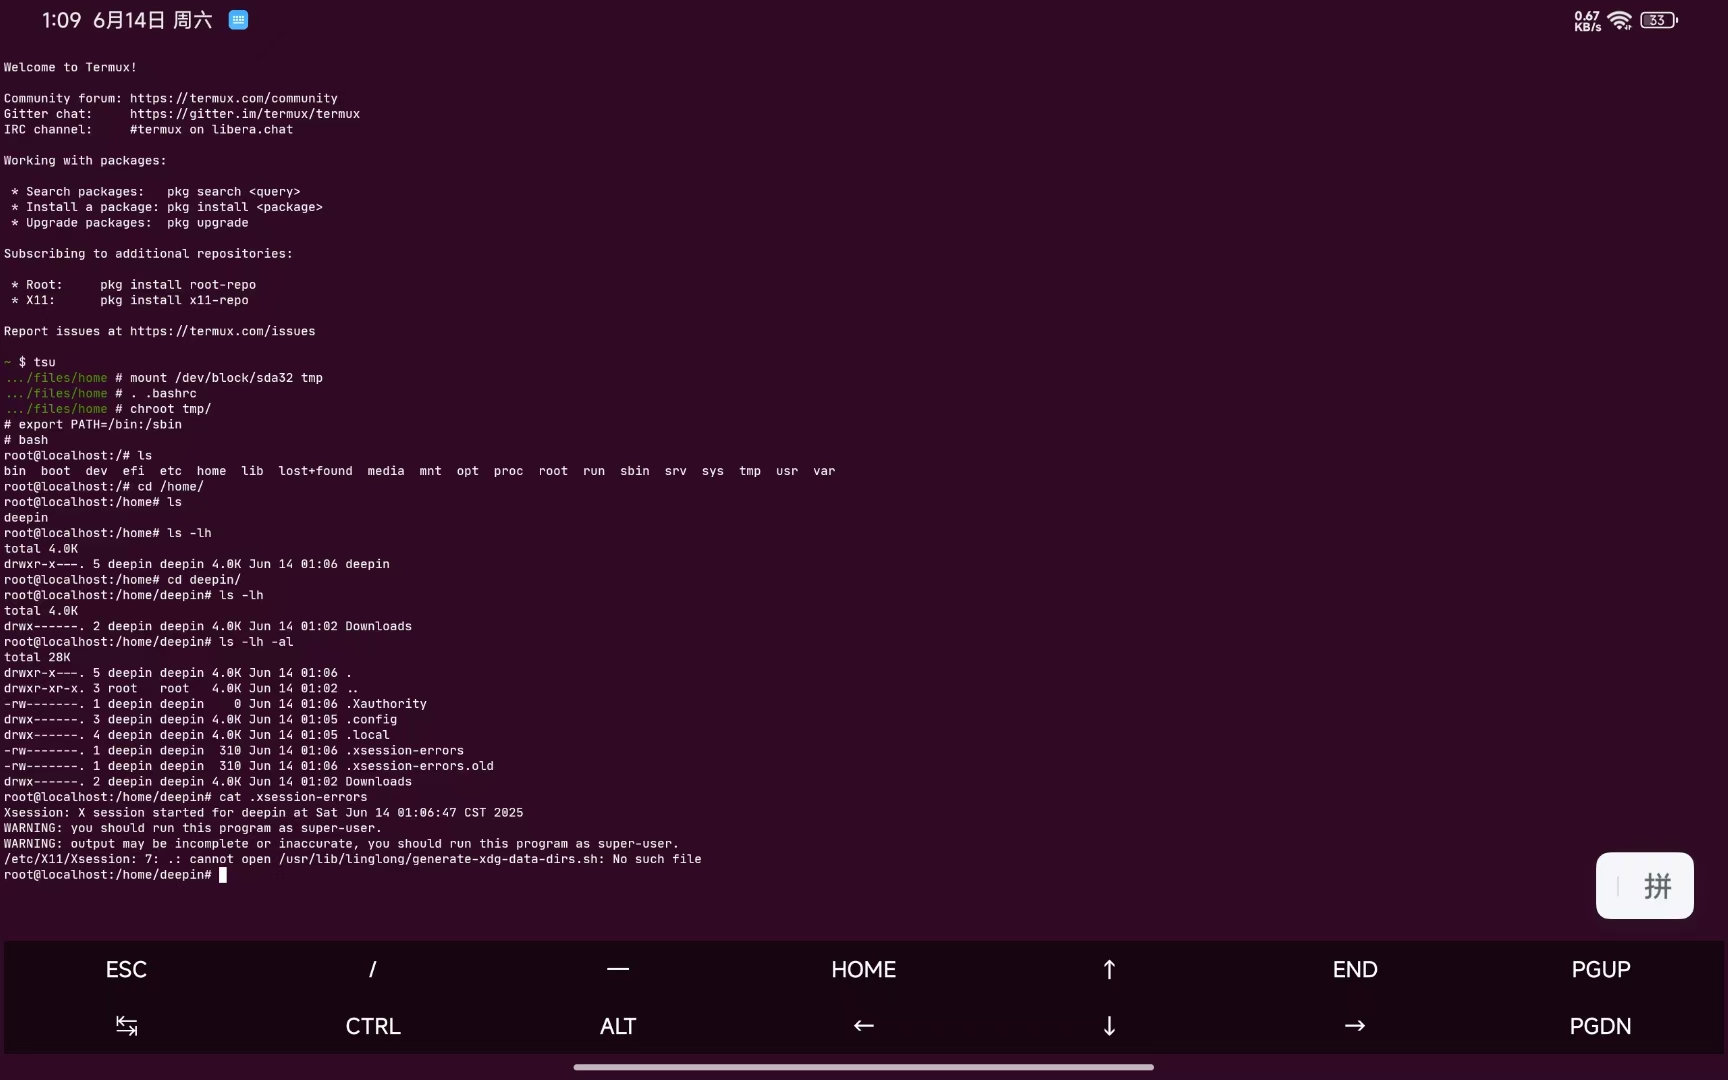This screenshot has width=1728, height=1080.
Task: Tap the Wi-Fi status icon
Action: coord(1620,20)
